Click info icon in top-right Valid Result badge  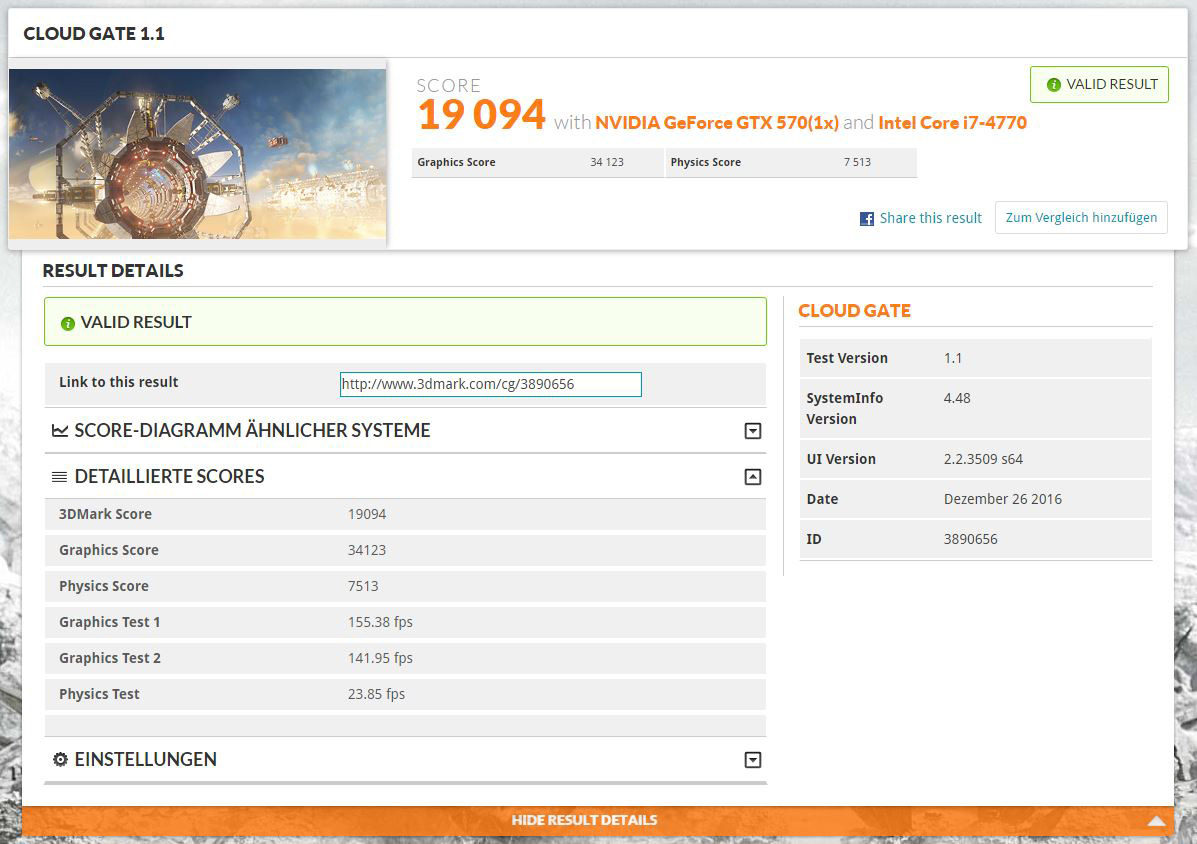(x=1053, y=85)
